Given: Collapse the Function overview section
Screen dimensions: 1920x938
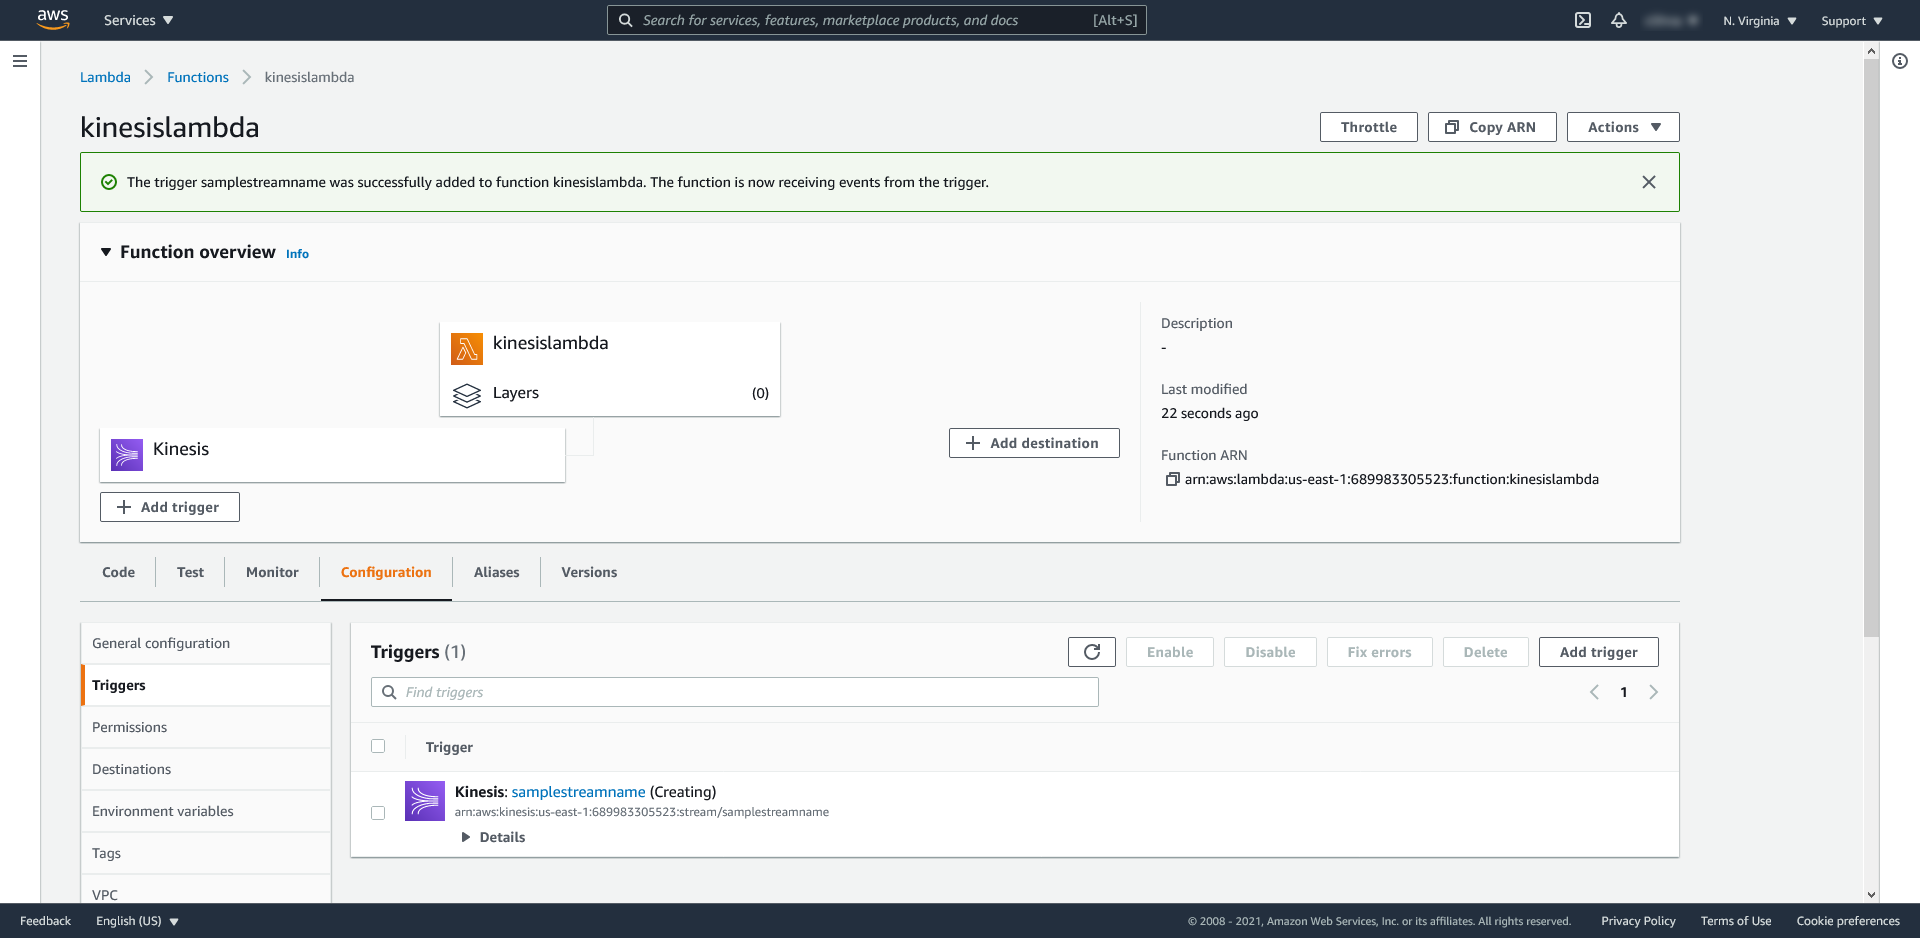Looking at the screenshot, I should (106, 252).
